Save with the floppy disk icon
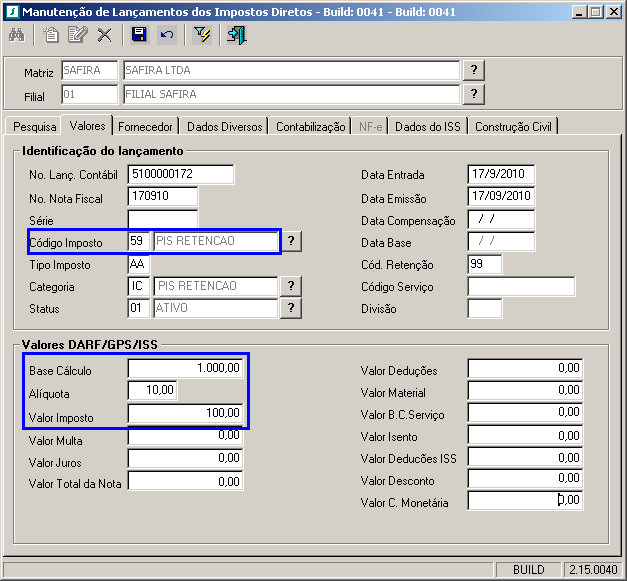The height and width of the screenshot is (581, 627). tap(140, 35)
